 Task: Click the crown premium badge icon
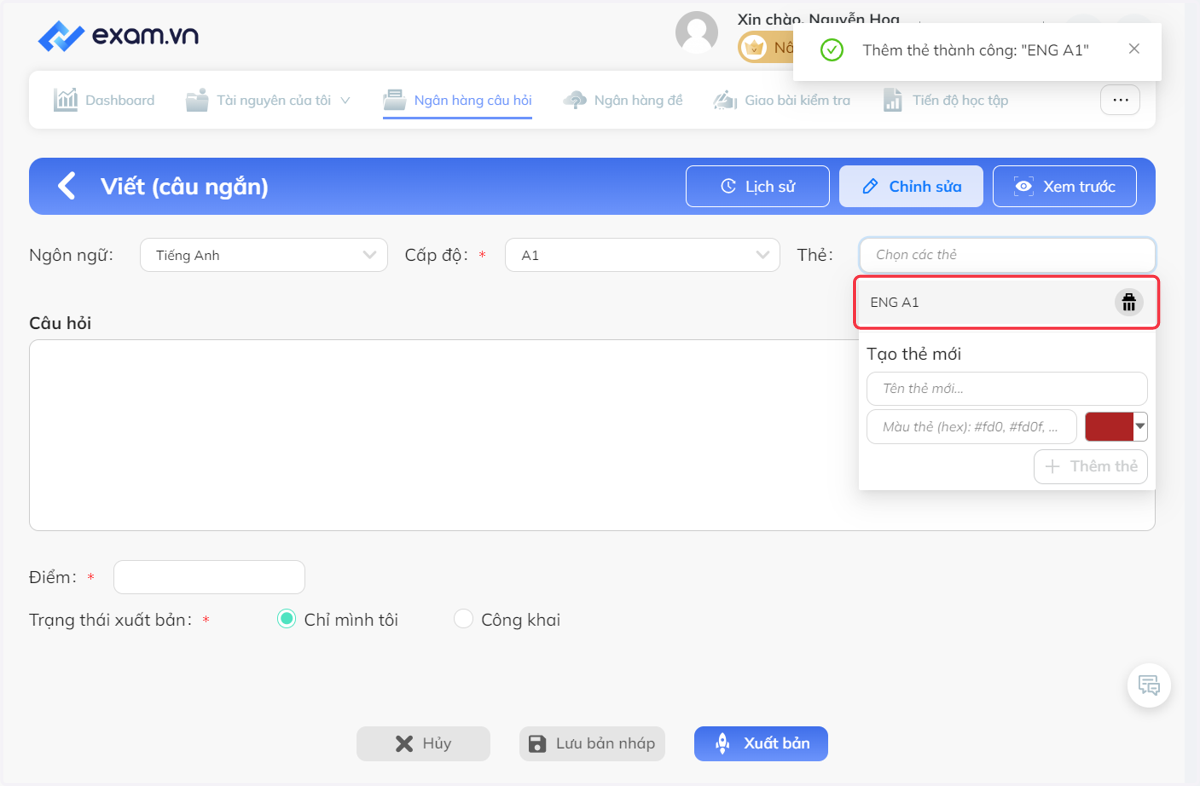pyautogui.click(x=755, y=47)
